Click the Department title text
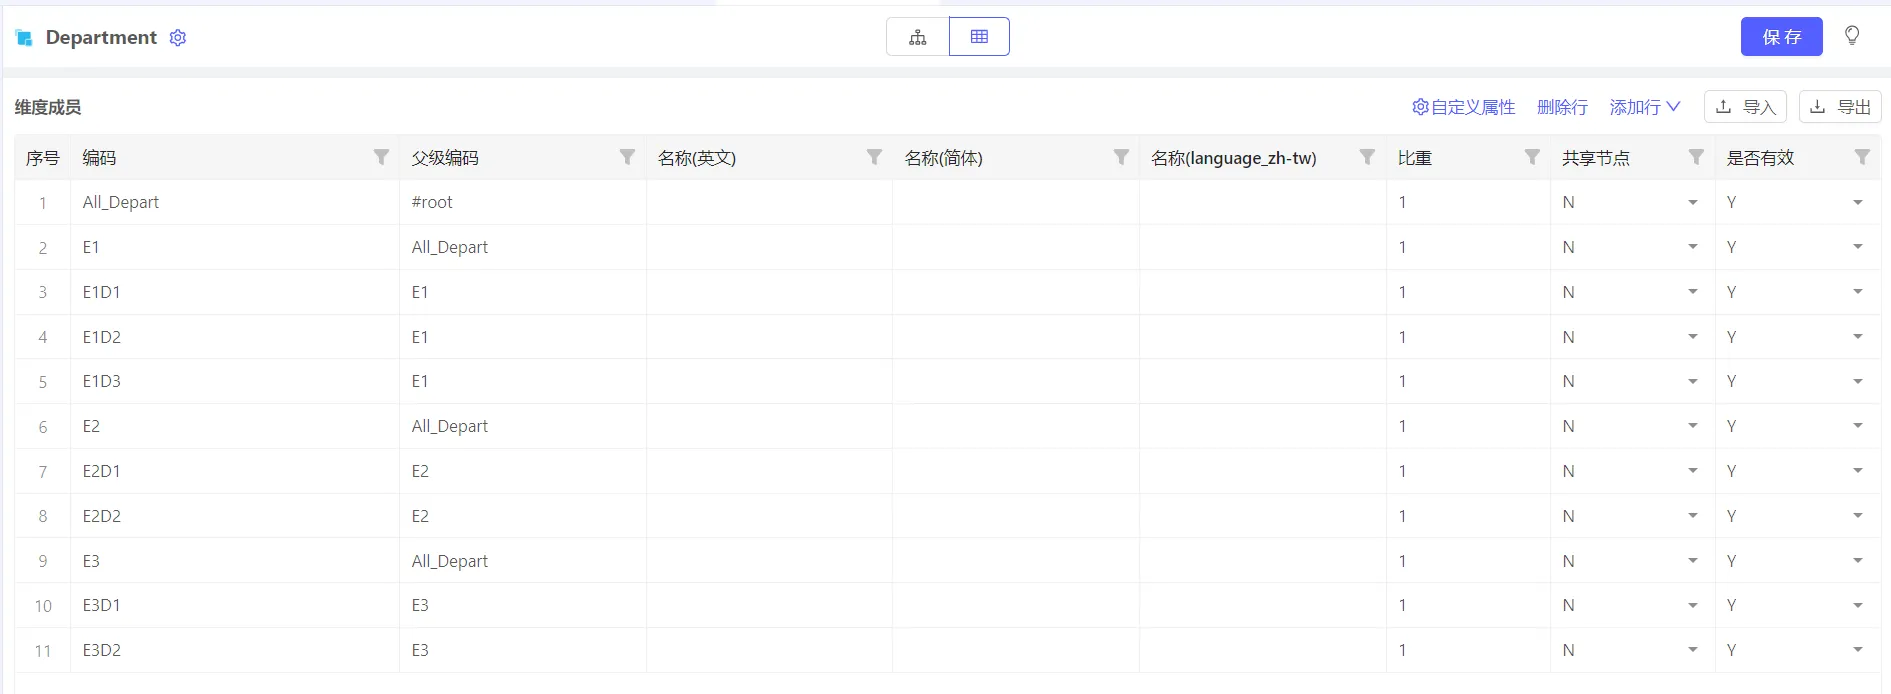The image size is (1891, 694). tap(101, 38)
